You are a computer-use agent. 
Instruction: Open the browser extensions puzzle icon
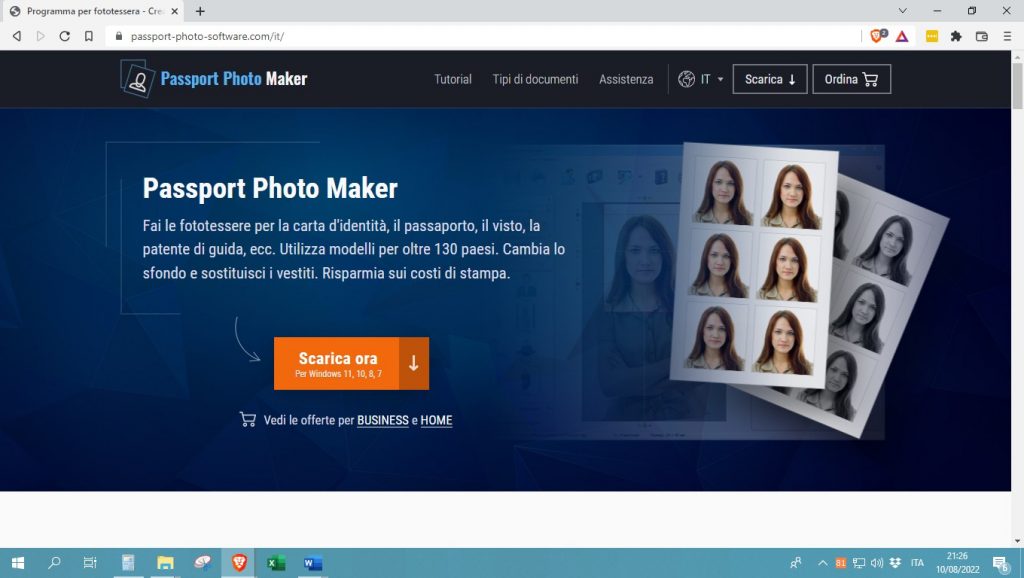956,36
